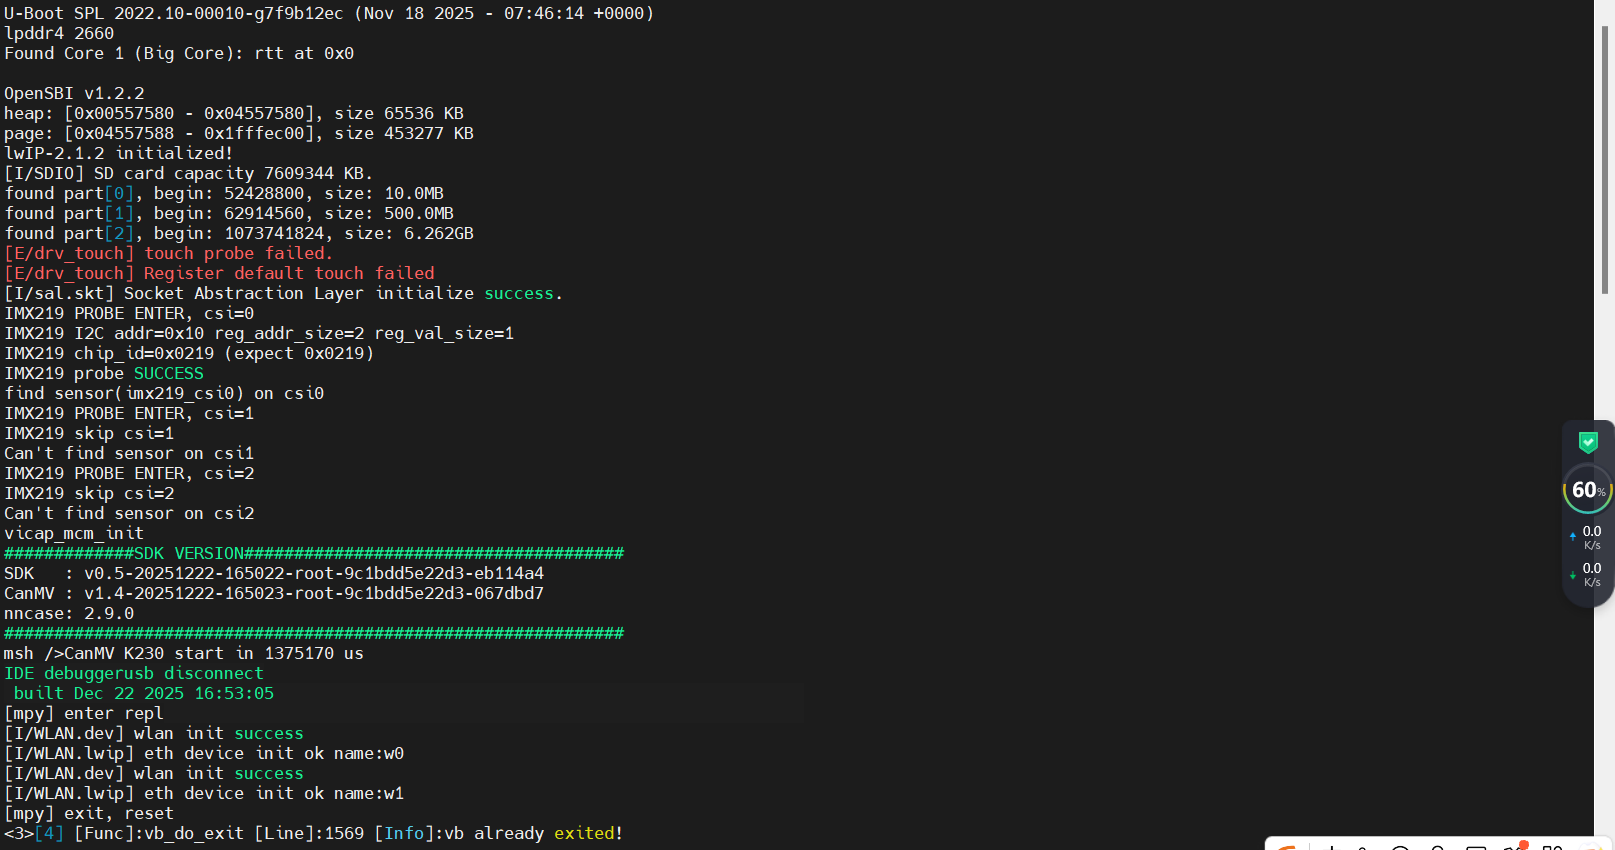
Task: Click the CanMV version string line
Action: point(274,594)
